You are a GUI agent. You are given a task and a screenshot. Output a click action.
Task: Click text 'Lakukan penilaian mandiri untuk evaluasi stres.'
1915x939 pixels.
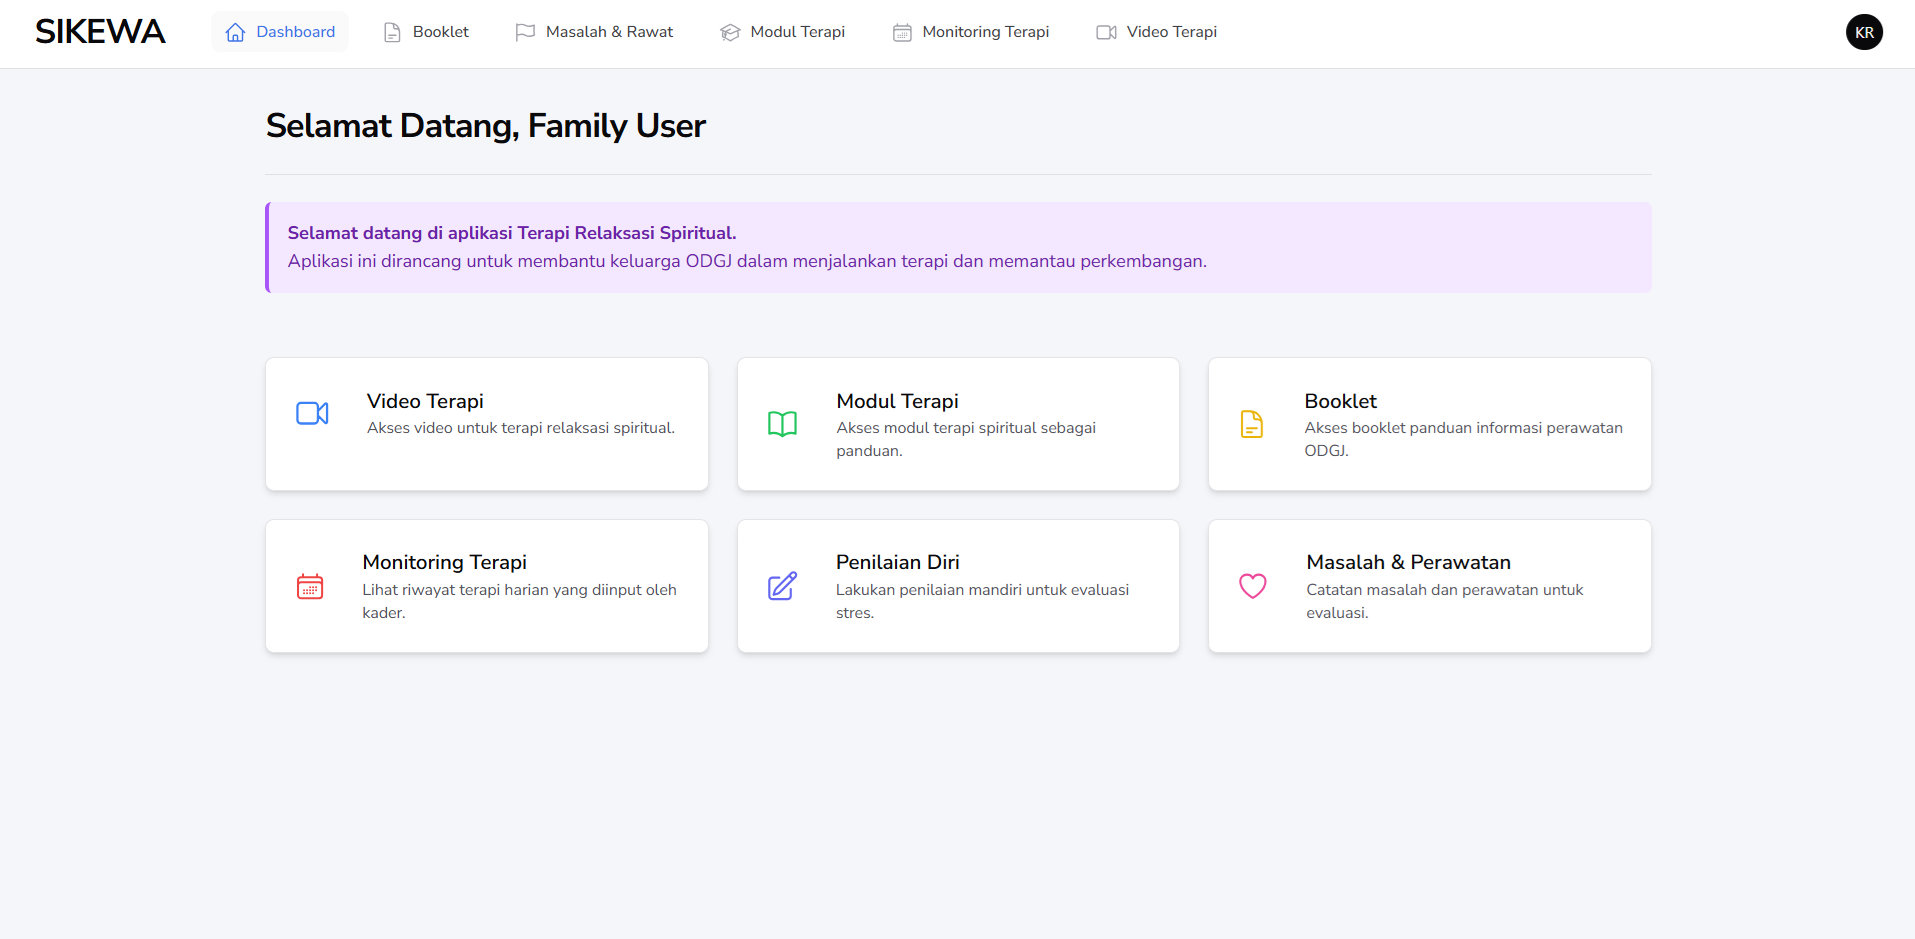(982, 601)
